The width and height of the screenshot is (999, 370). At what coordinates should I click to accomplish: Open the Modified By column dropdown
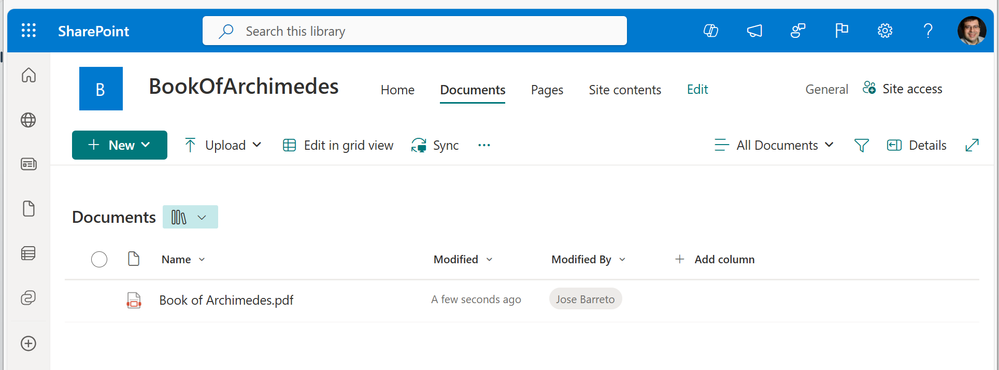click(589, 259)
